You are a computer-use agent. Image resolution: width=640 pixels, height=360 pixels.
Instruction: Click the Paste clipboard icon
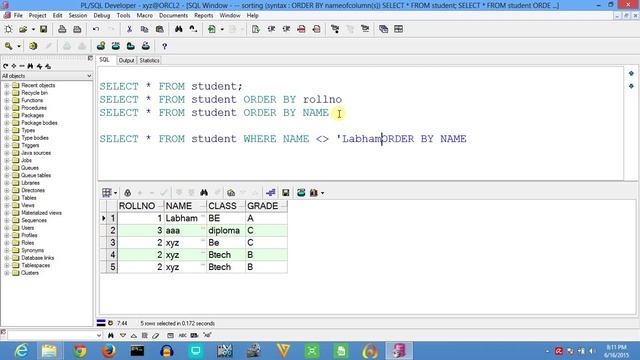(160, 29)
